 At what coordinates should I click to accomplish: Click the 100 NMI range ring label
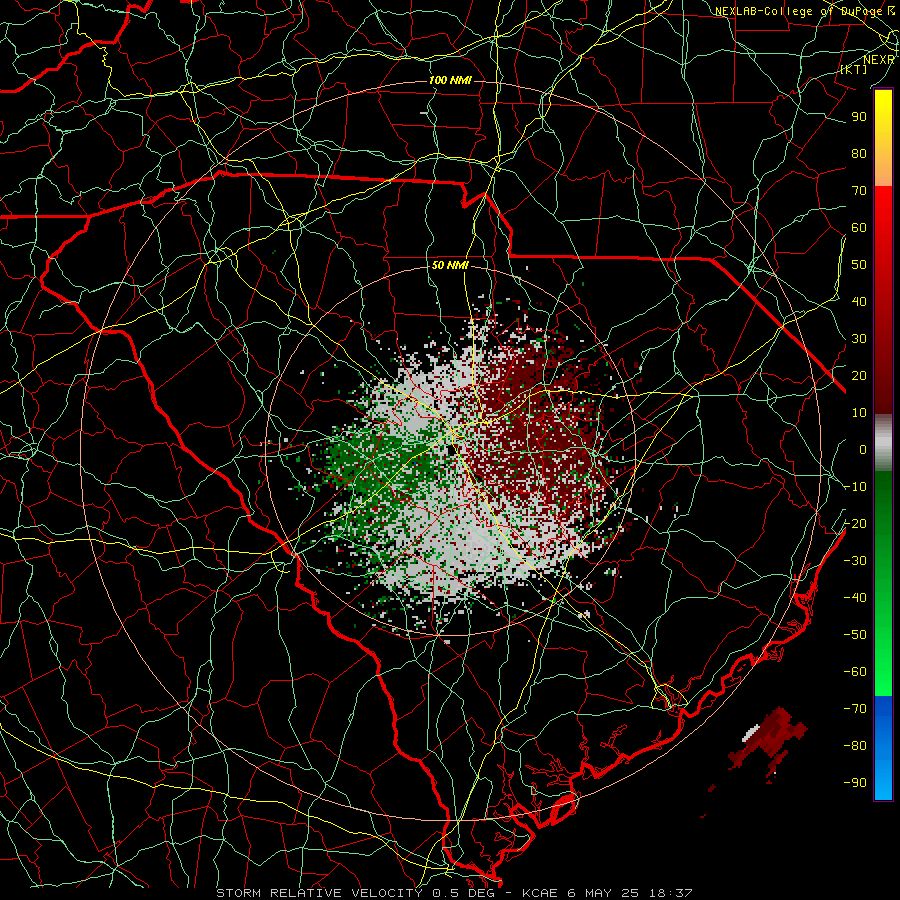click(x=450, y=80)
